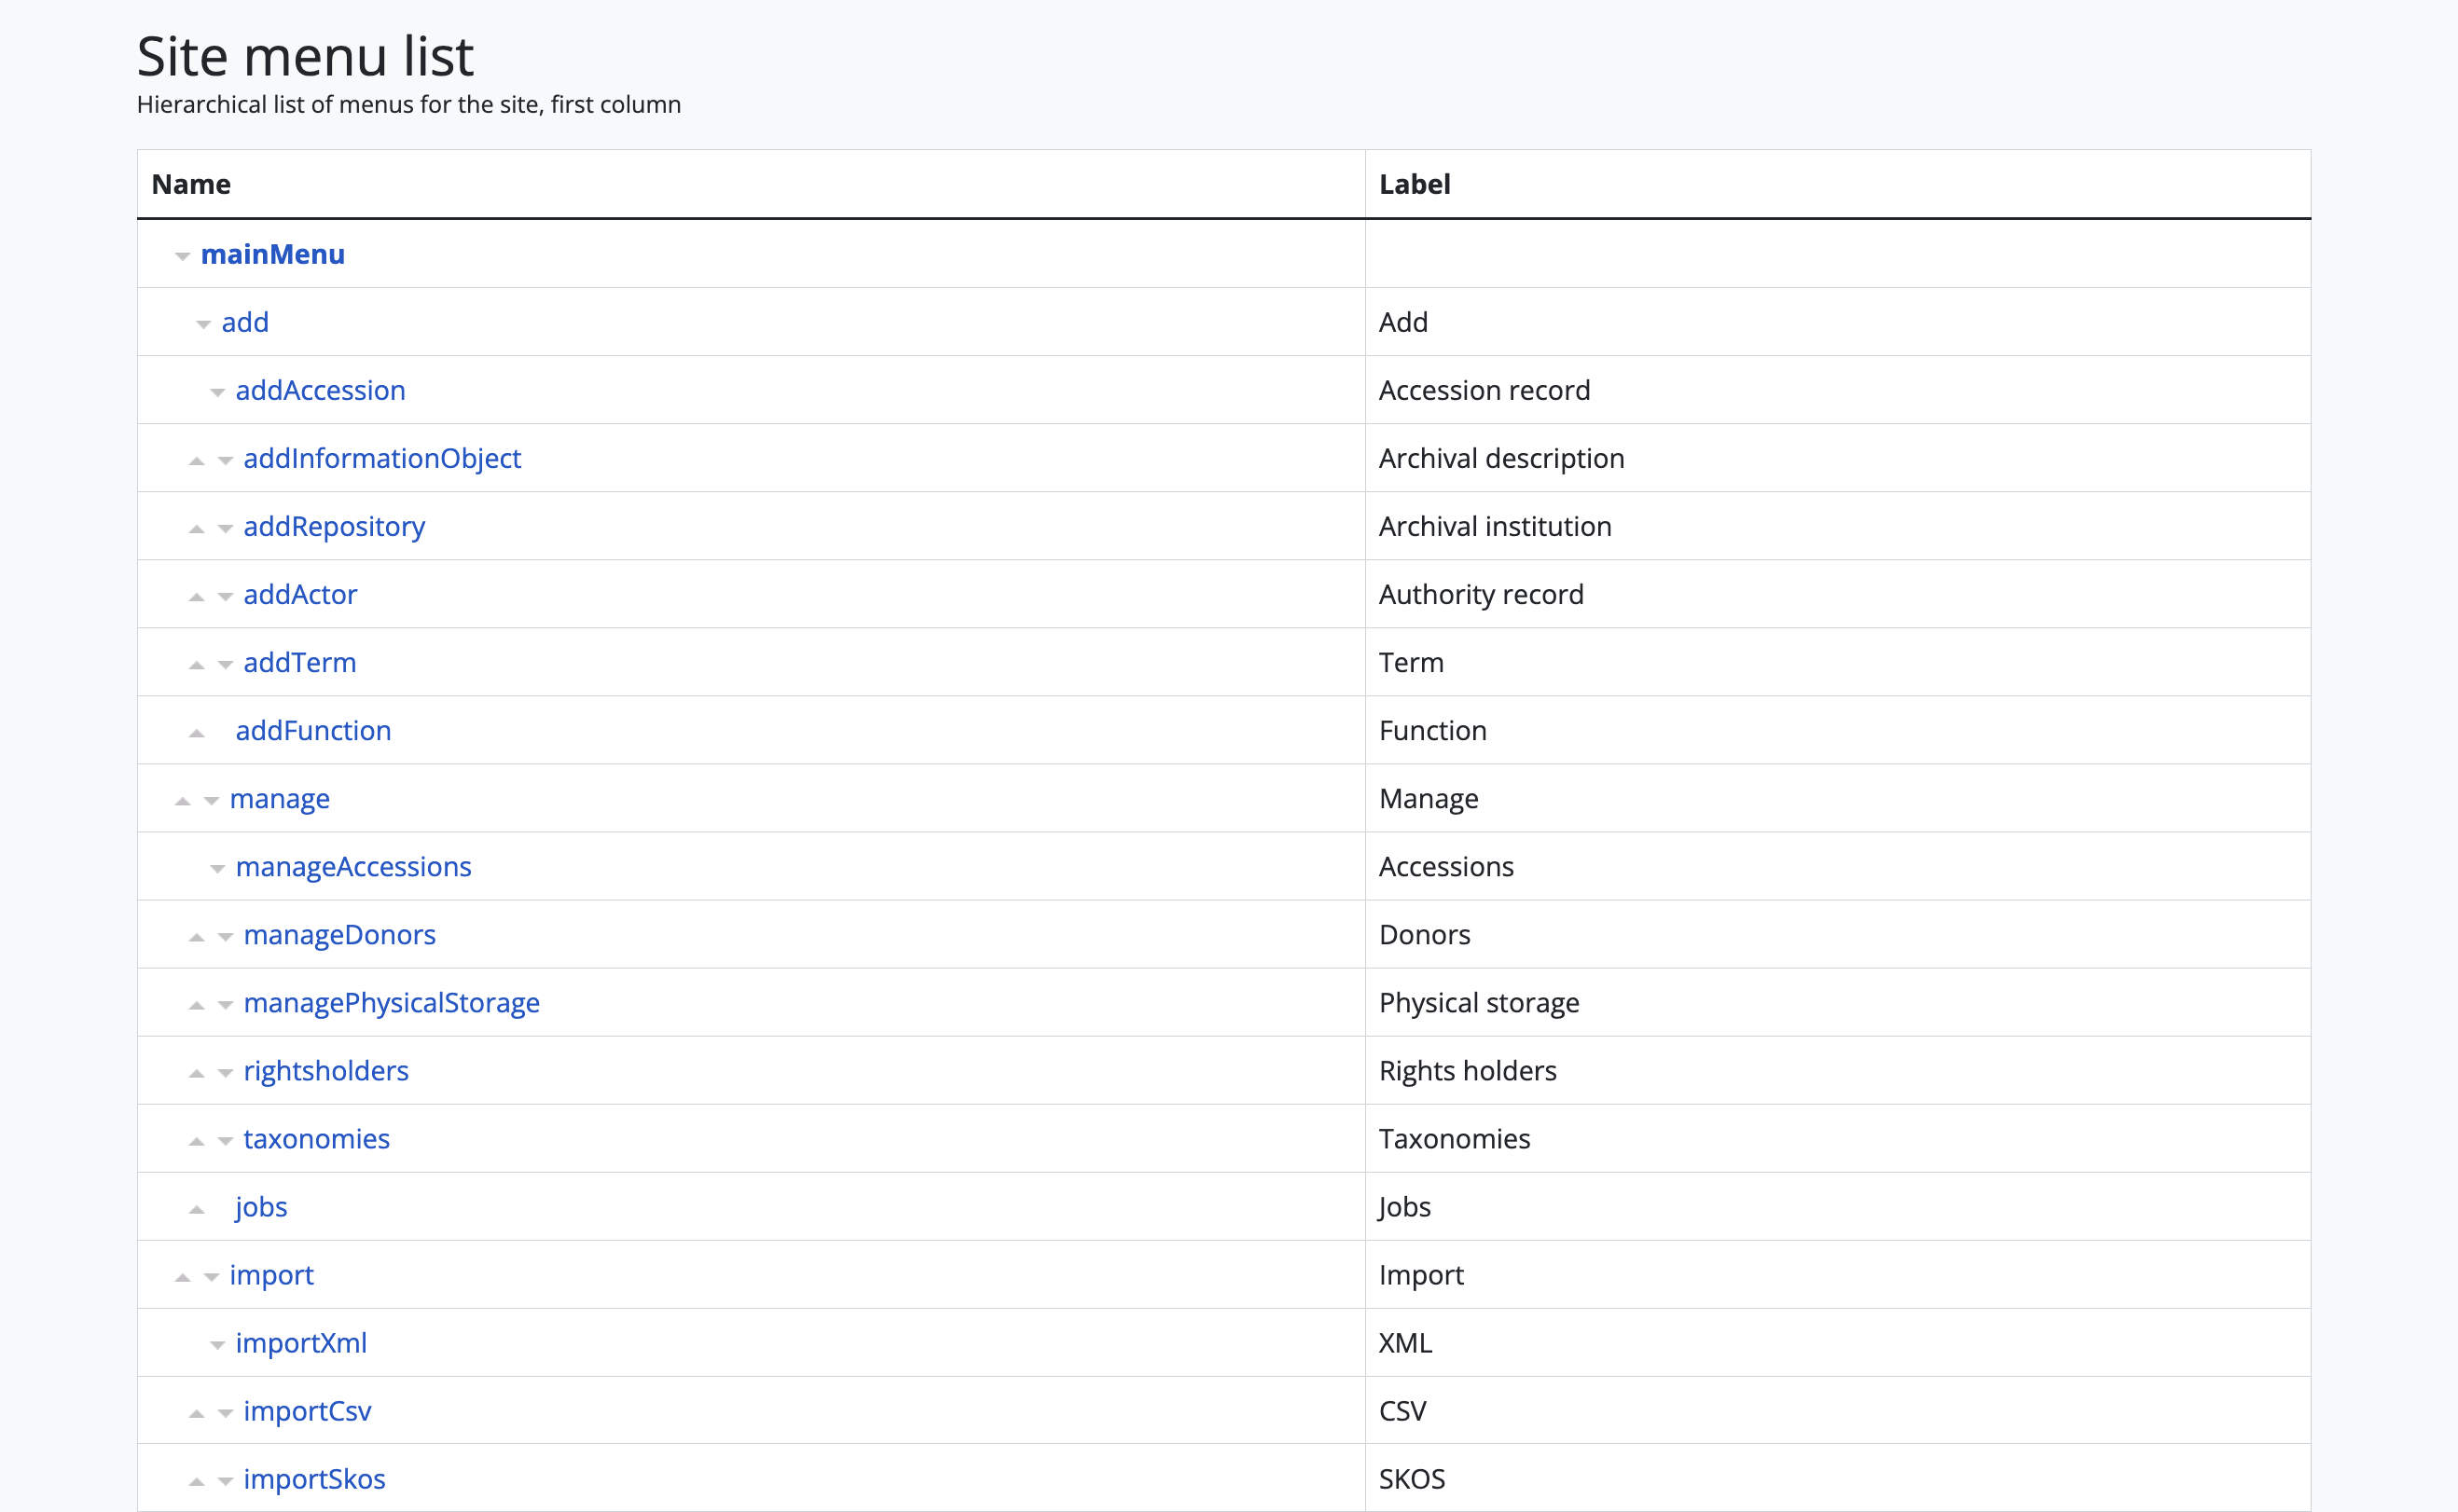Move addRepository down with arrow icon
This screenshot has height=1512, width=2458.
pyautogui.click(x=225, y=528)
